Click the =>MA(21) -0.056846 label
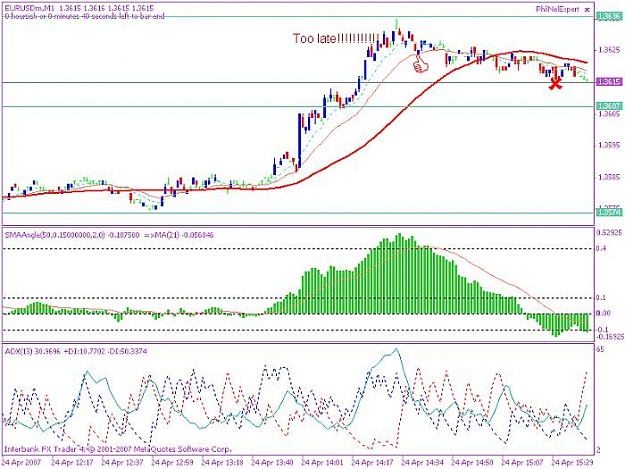625x469 pixels. coord(179,235)
